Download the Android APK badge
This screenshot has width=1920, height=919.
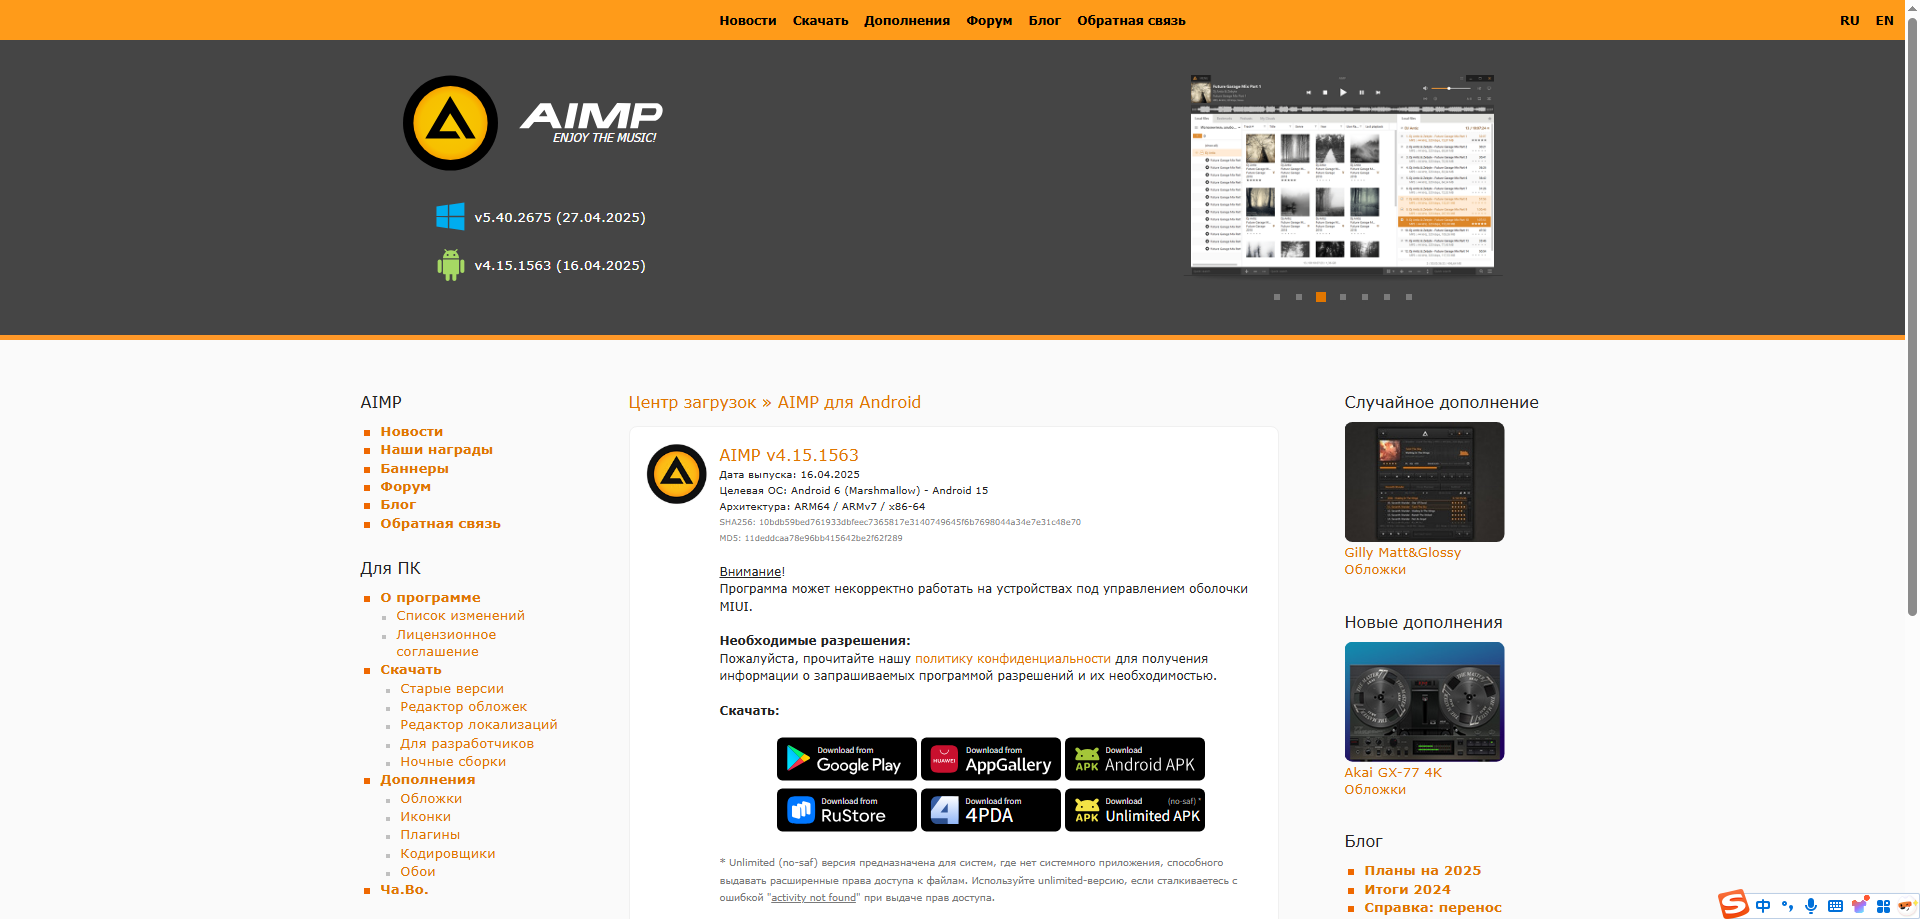pyautogui.click(x=1134, y=759)
